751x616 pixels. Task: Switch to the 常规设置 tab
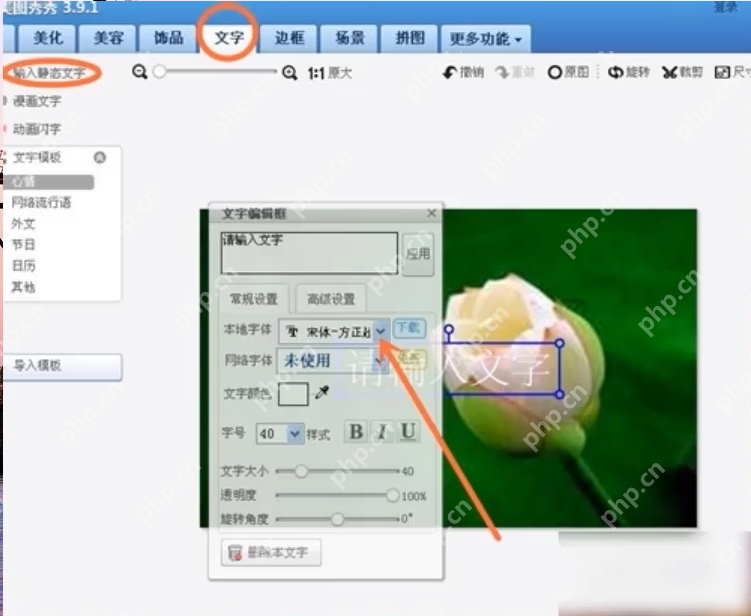[254, 299]
